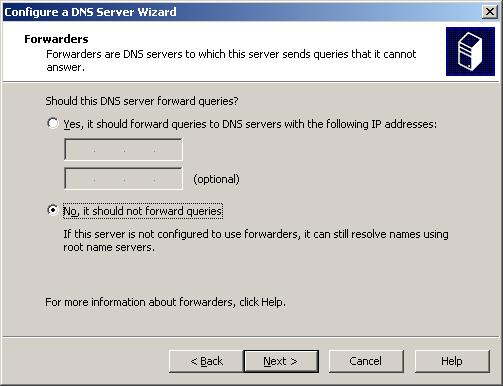Viewport: 503px width, 386px height.
Task: Go to the previous page with Back button
Action: (206, 361)
